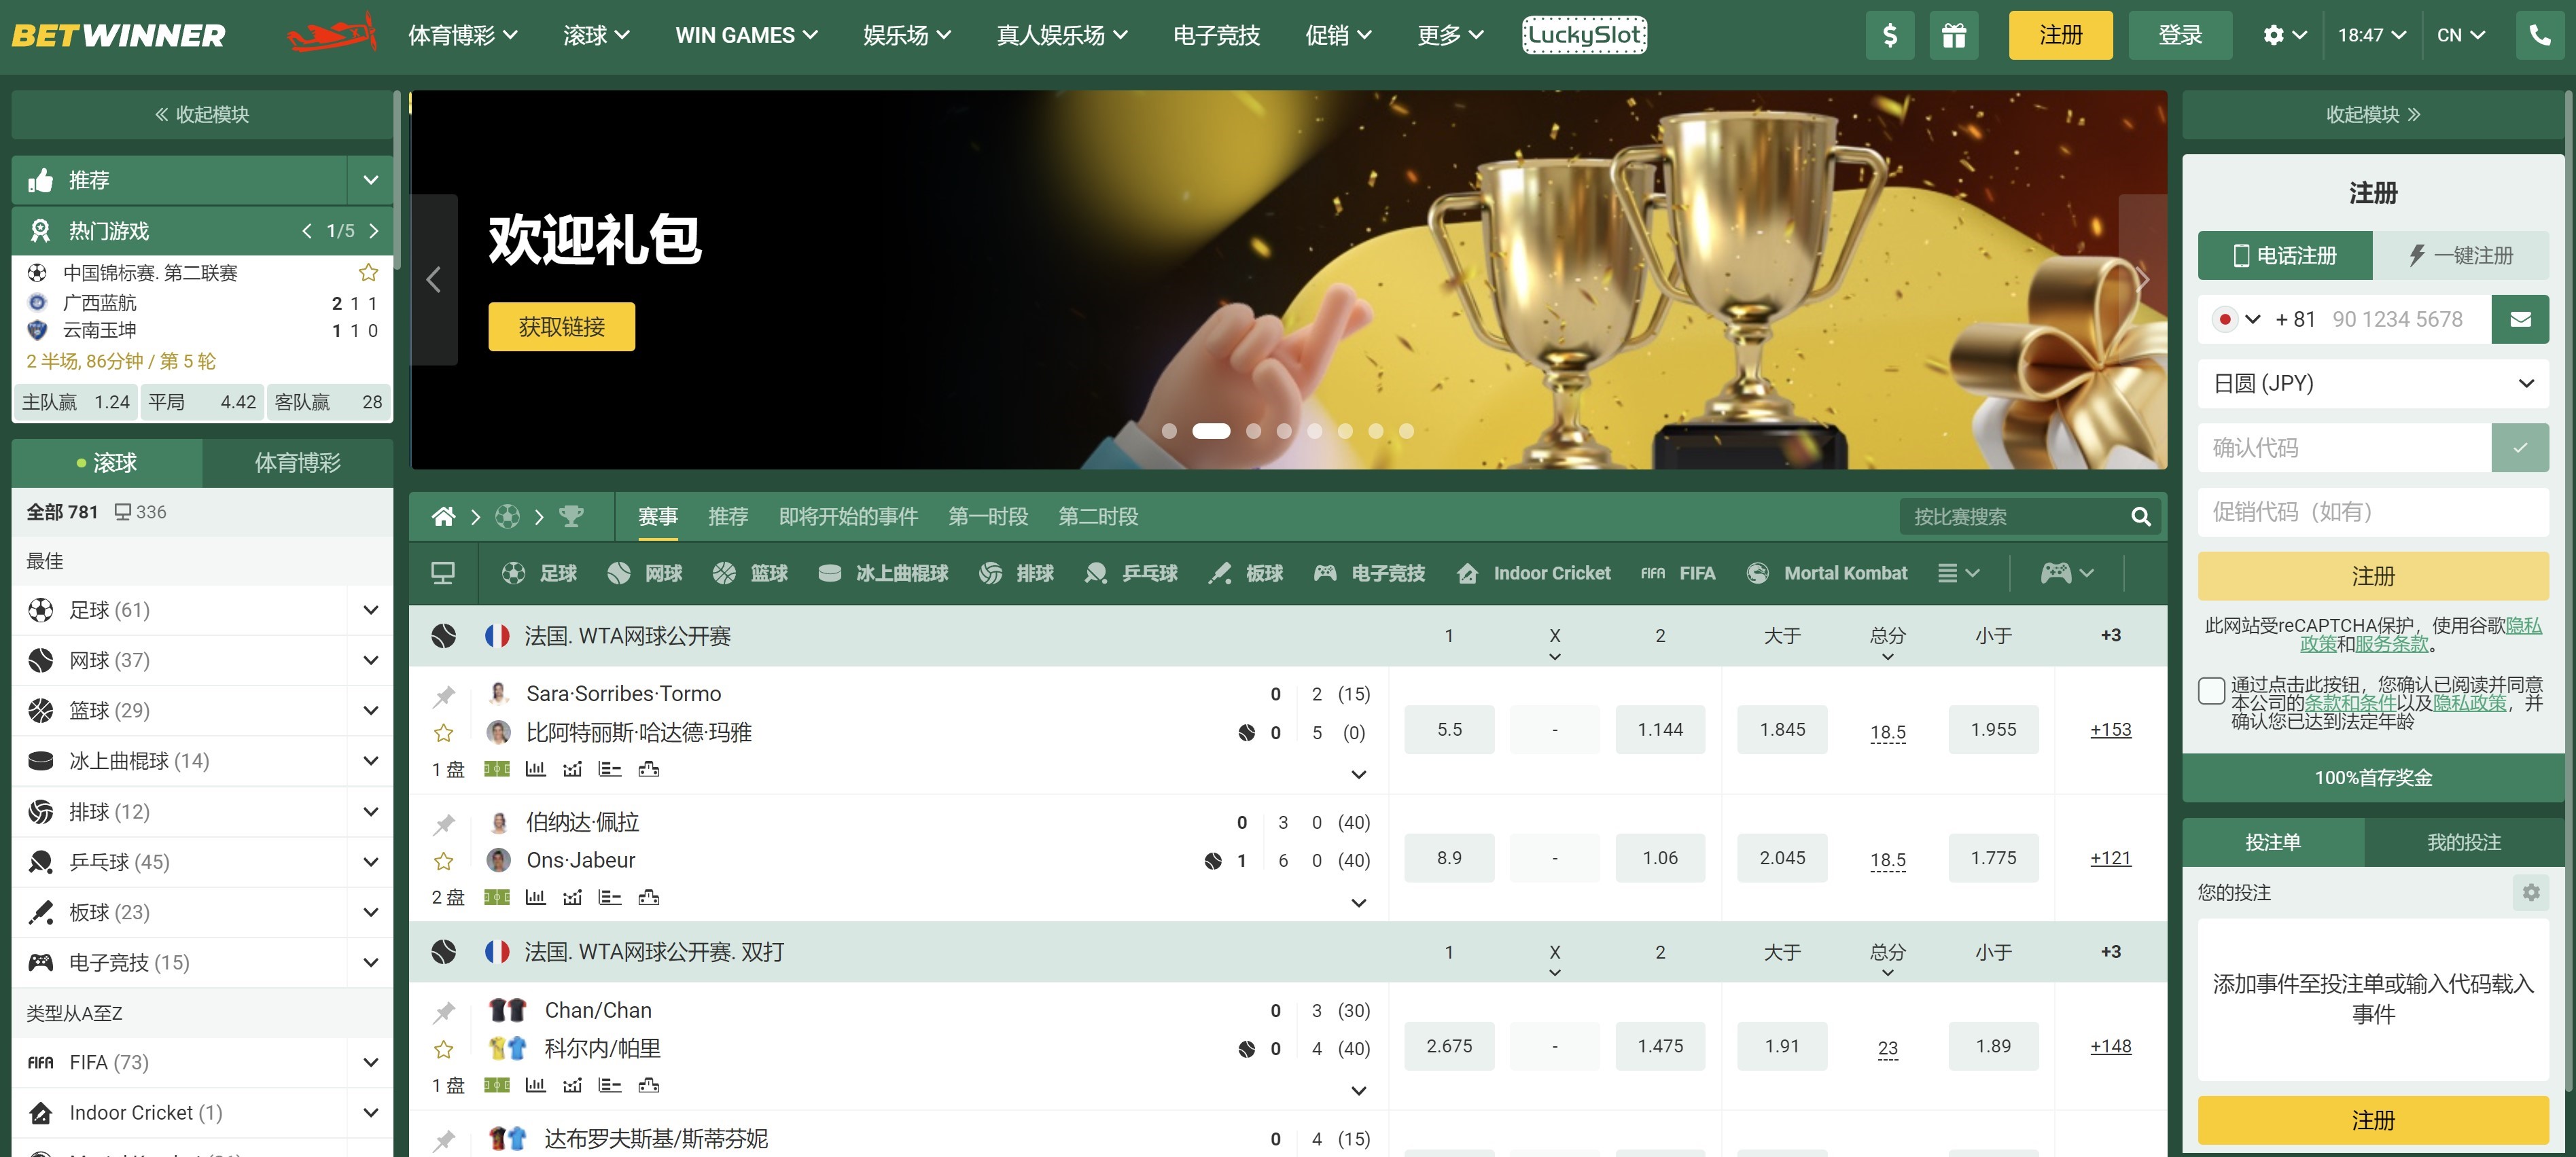
Task: Open the 体育博彩 header menu
Action: pyautogui.click(x=463, y=36)
